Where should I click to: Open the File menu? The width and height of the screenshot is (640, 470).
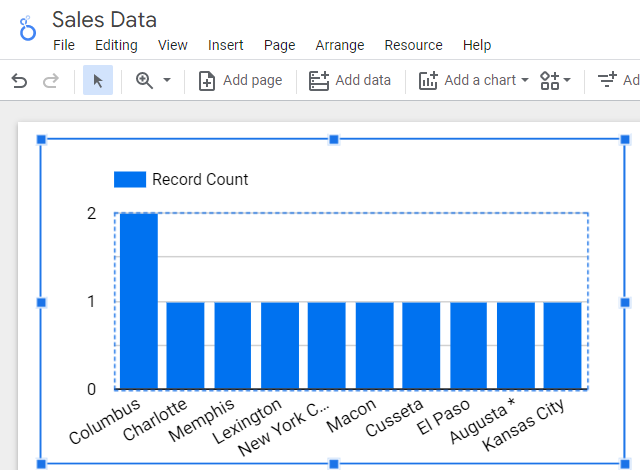tap(64, 45)
